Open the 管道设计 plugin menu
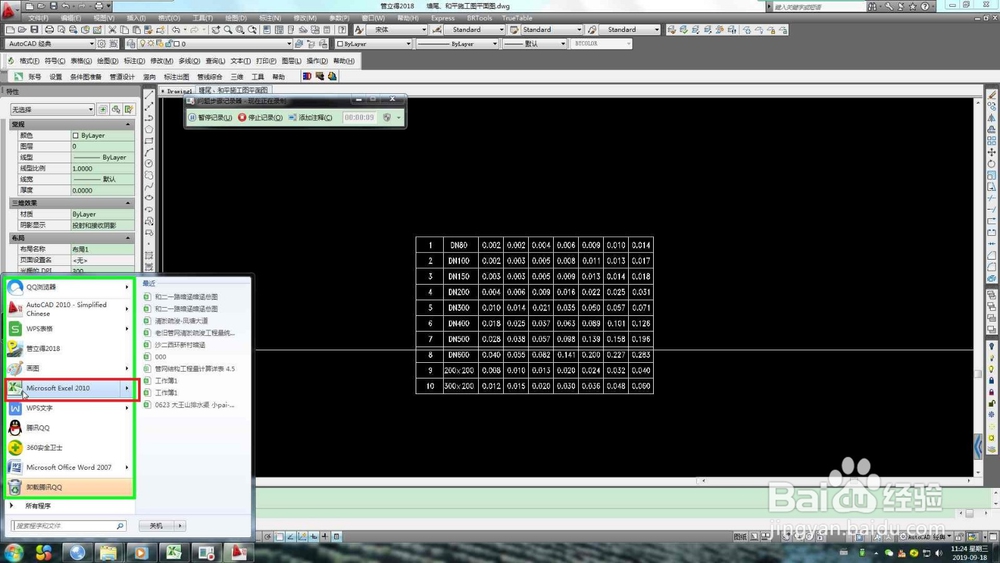Viewport: 1000px width, 563px height. [122, 77]
